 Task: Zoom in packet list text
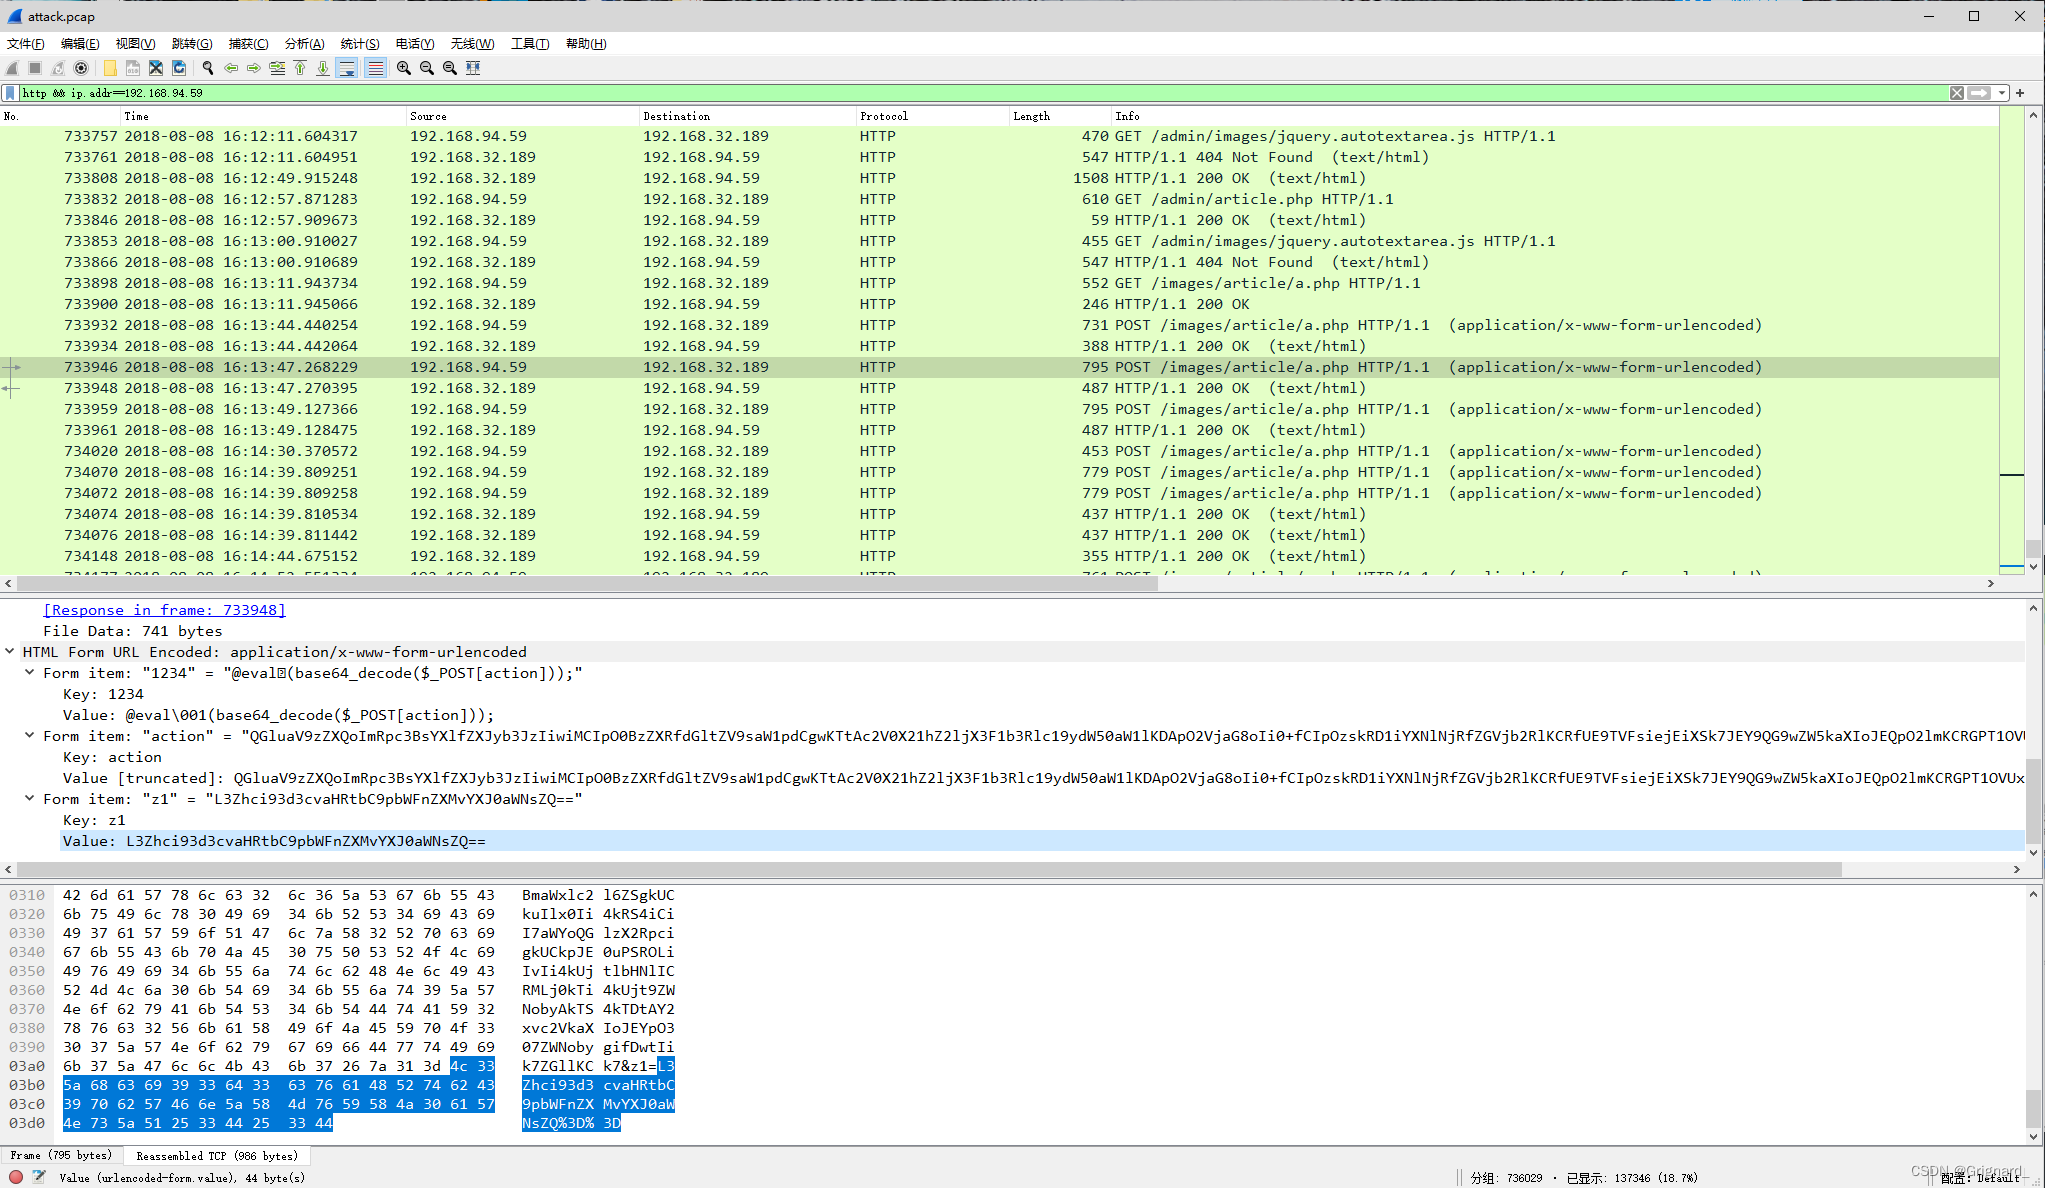pos(404,68)
